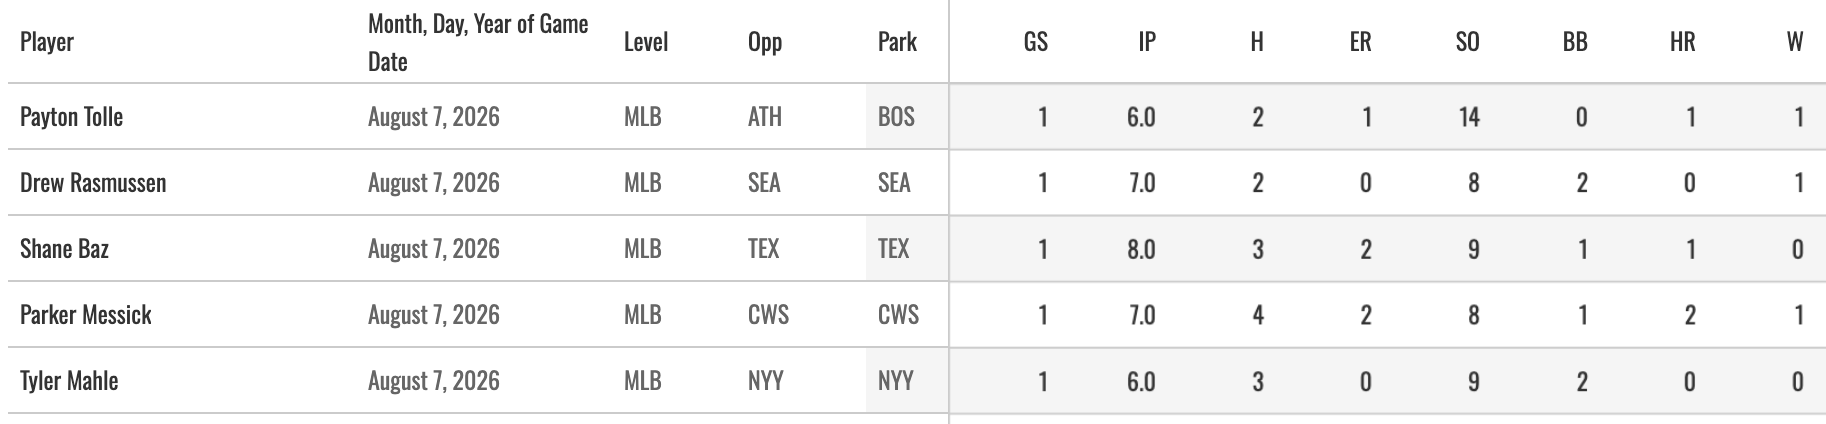Open Payton Tolle player link
The height and width of the screenshot is (424, 1826).
pyautogui.click(x=71, y=117)
